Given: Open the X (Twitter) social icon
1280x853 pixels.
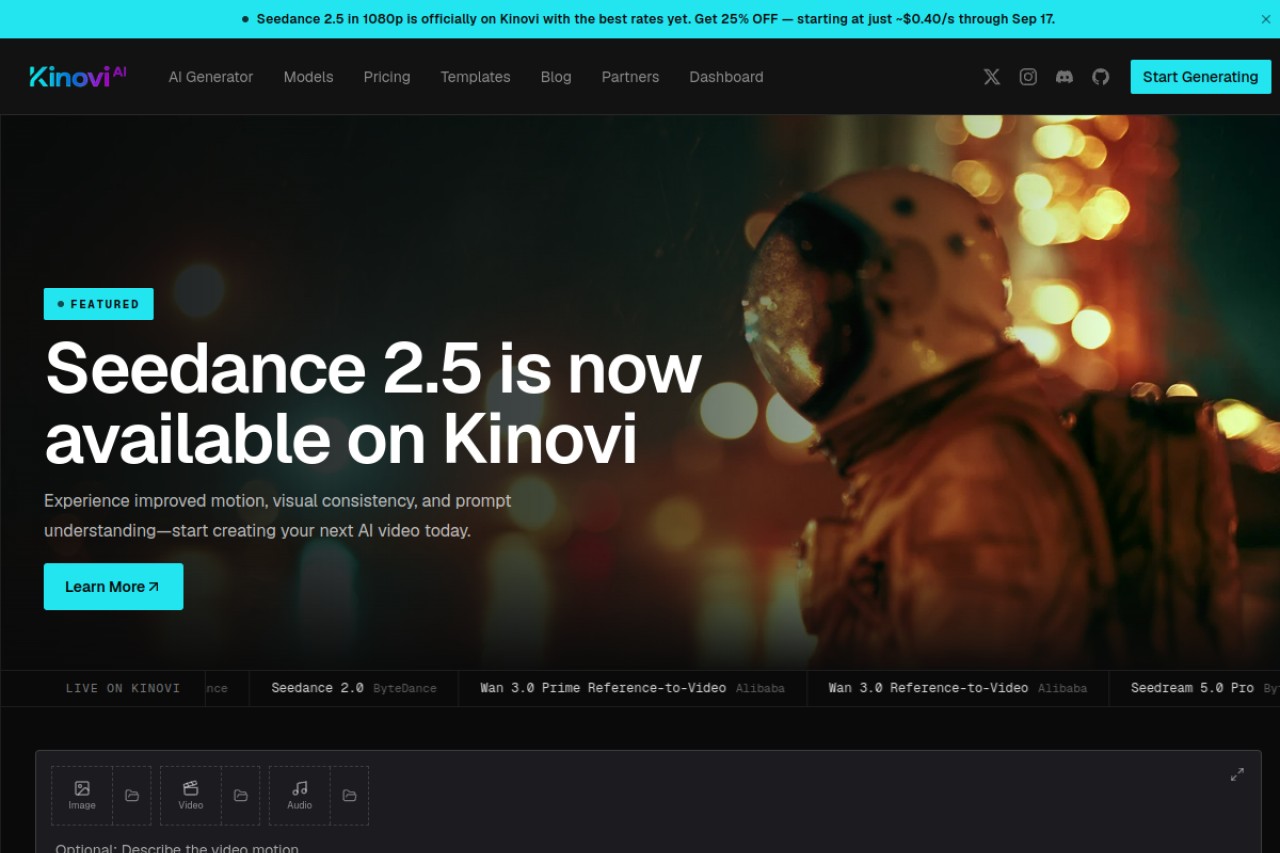Looking at the screenshot, I should tap(991, 77).
